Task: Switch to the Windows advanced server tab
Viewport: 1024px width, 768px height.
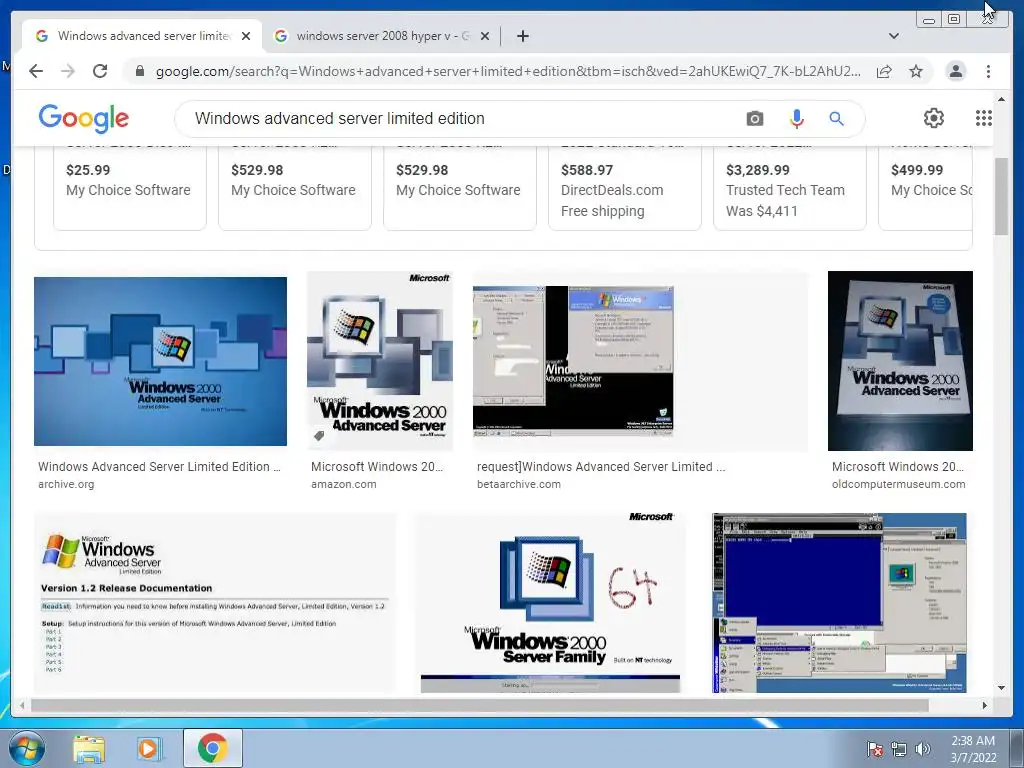Action: coord(142,36)
